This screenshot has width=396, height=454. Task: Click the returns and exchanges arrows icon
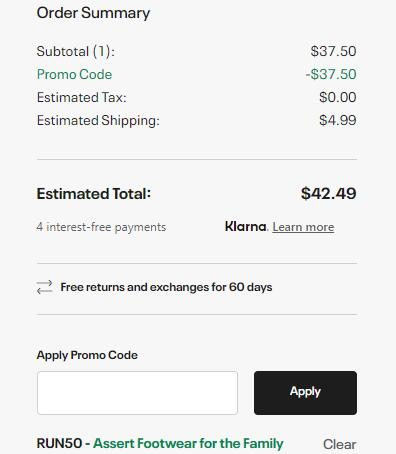(44, 287)
